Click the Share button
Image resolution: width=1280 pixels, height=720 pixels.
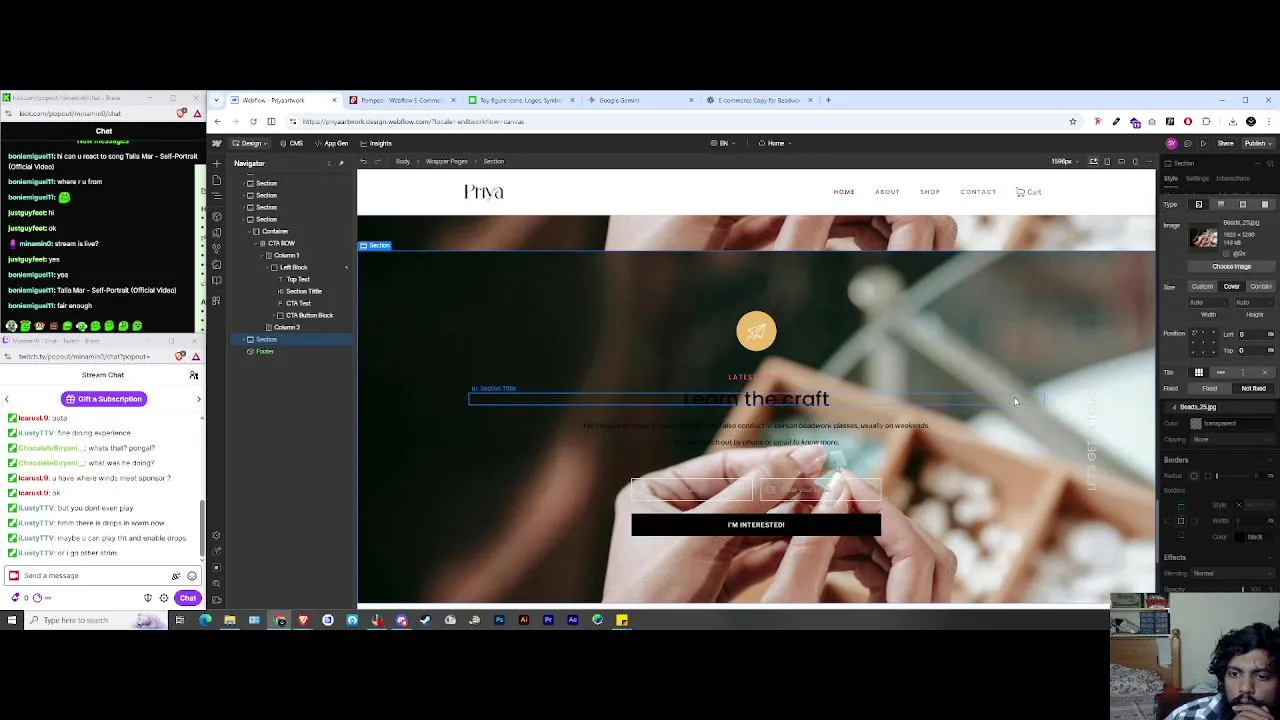(x=1225, y=143)
